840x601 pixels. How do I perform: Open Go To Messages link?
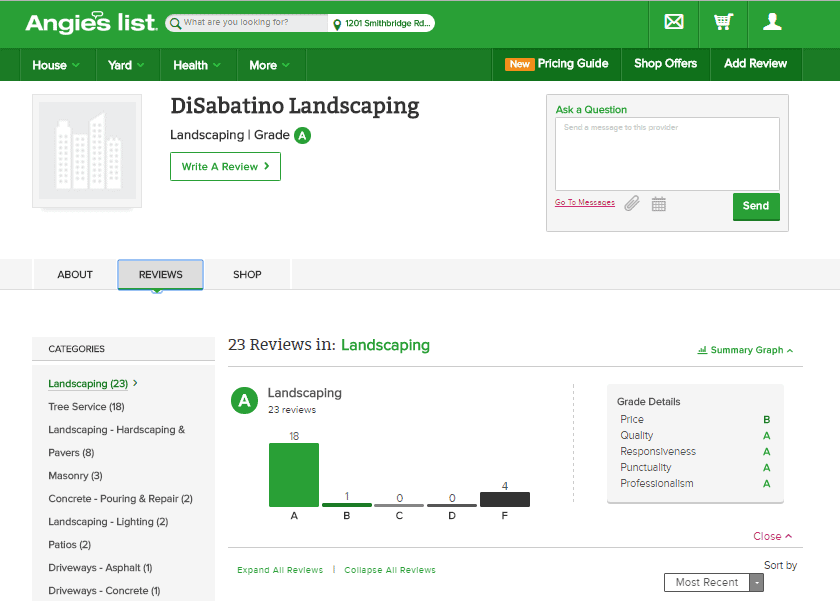click(x=584, y=202)
